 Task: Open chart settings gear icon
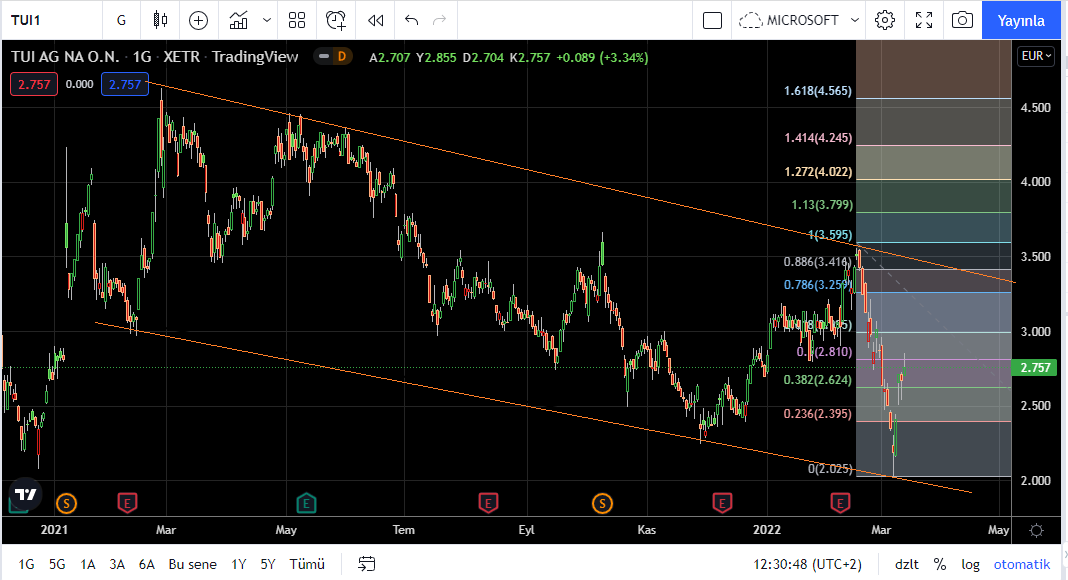[x=885, y=20]
